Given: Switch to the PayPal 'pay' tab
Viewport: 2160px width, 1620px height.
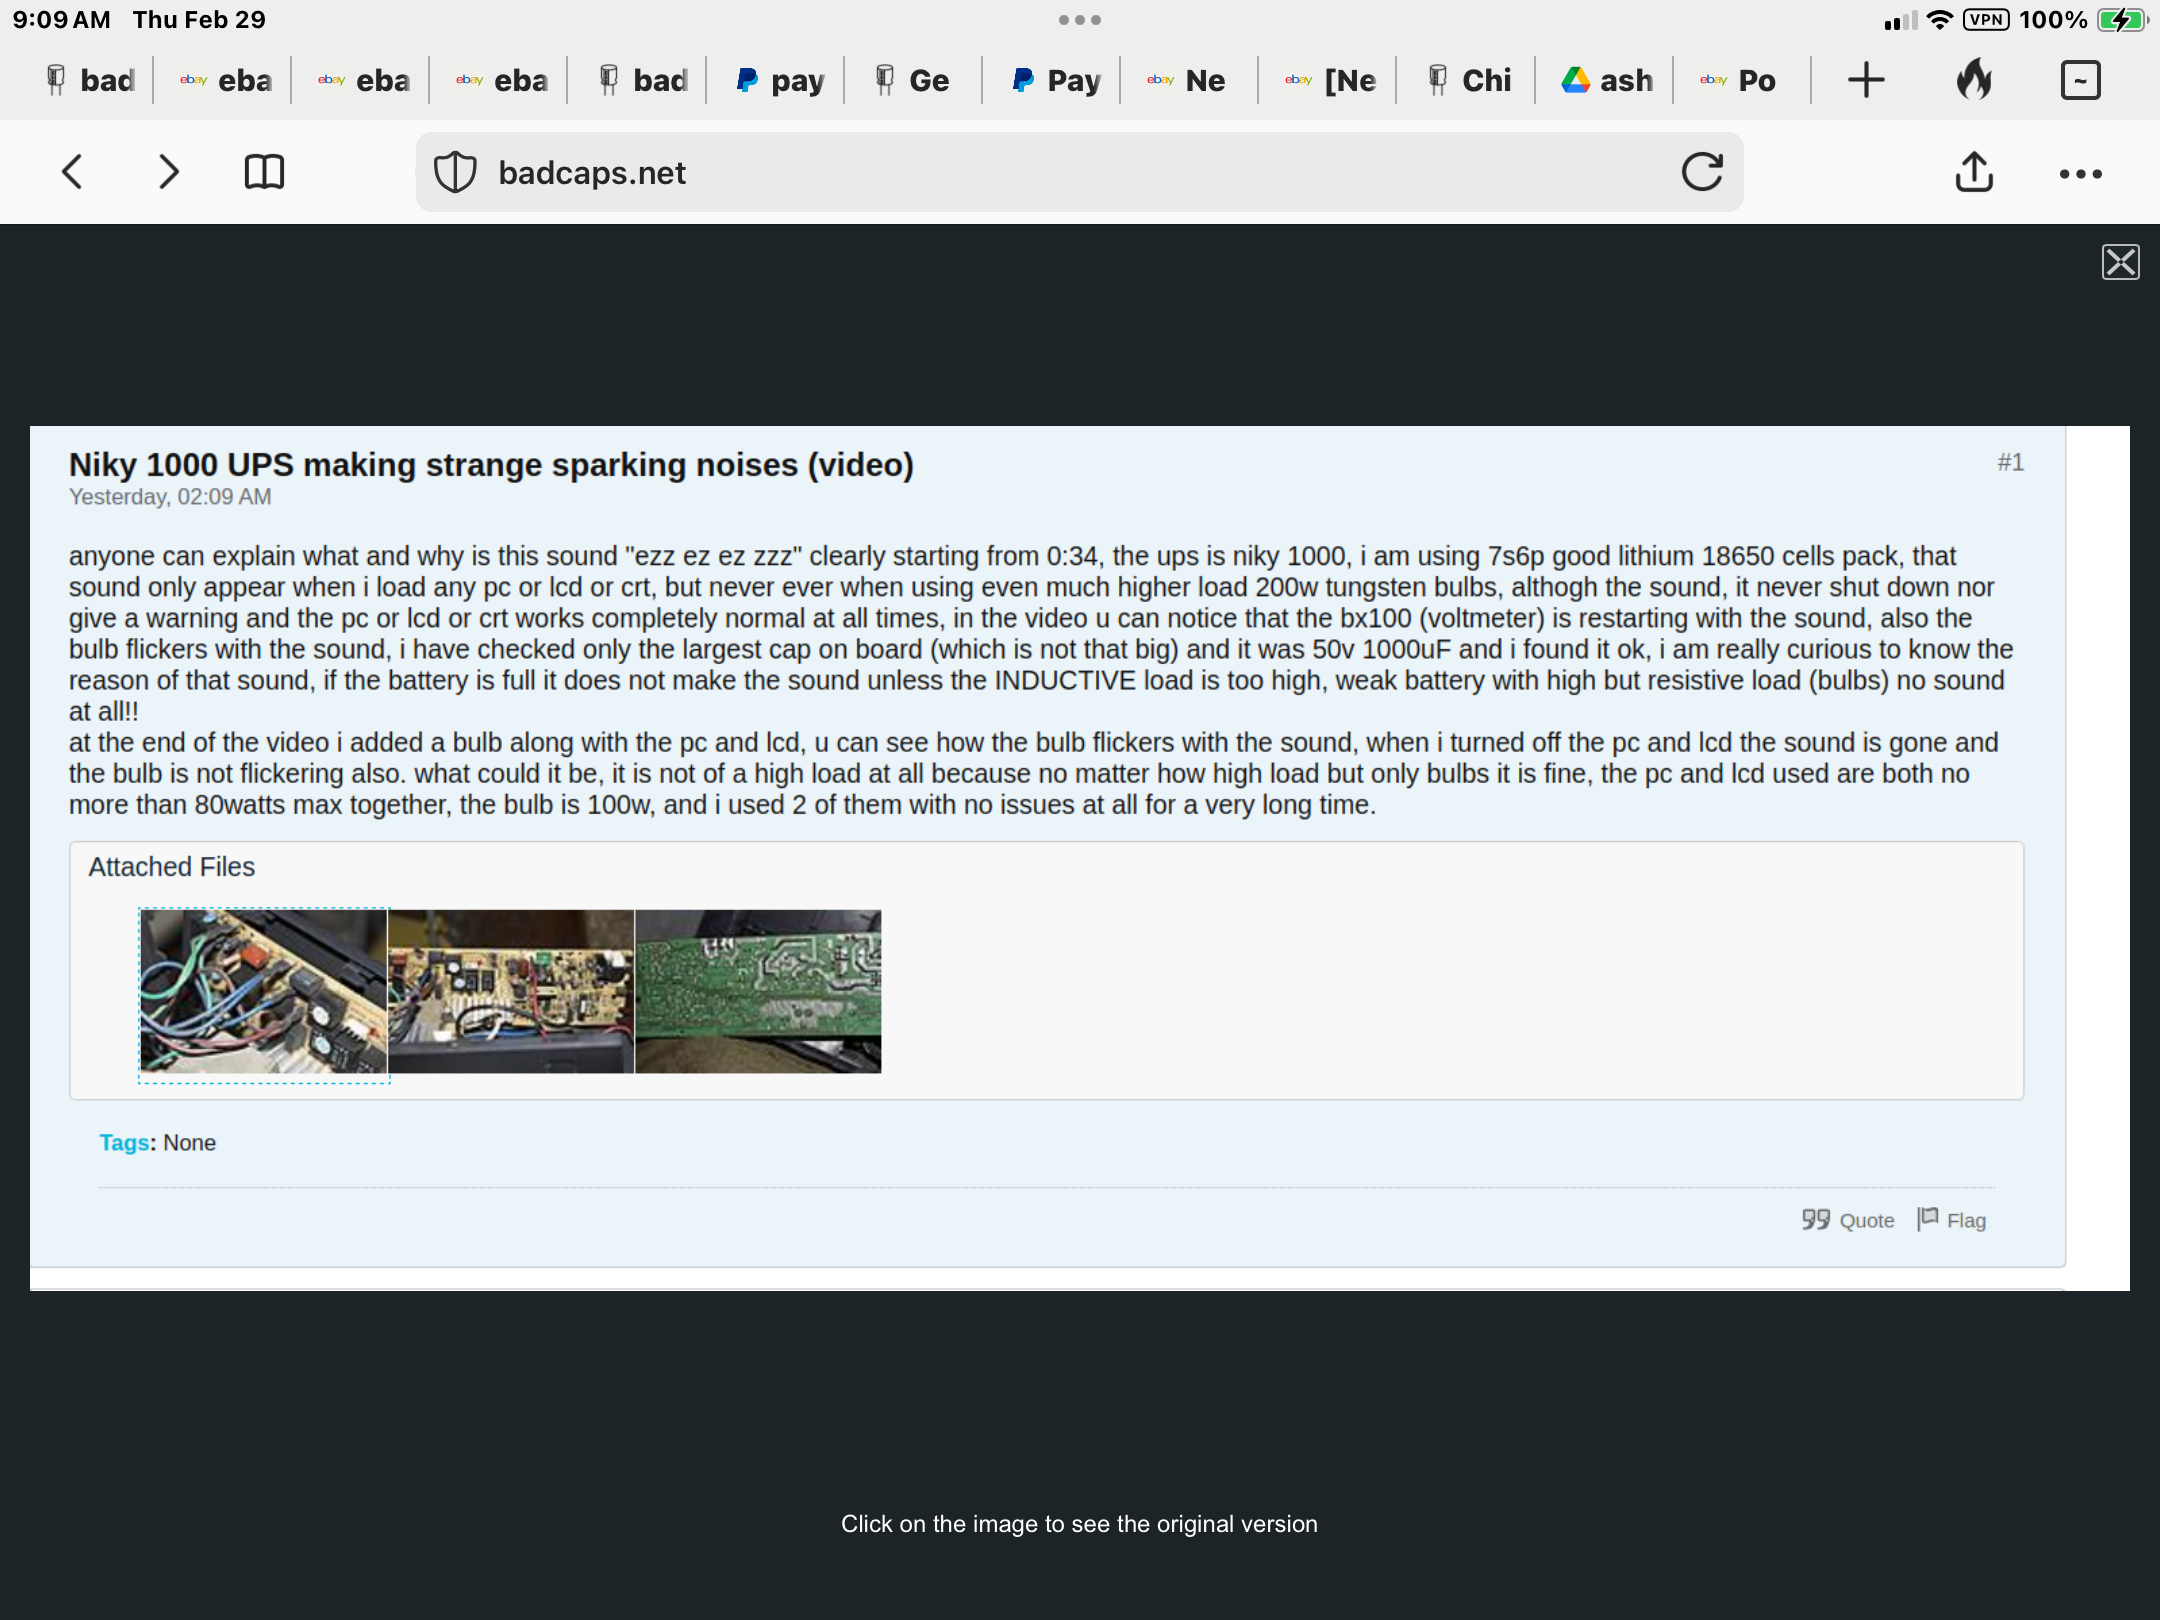Looking at the screenshot, I should 779,80.
